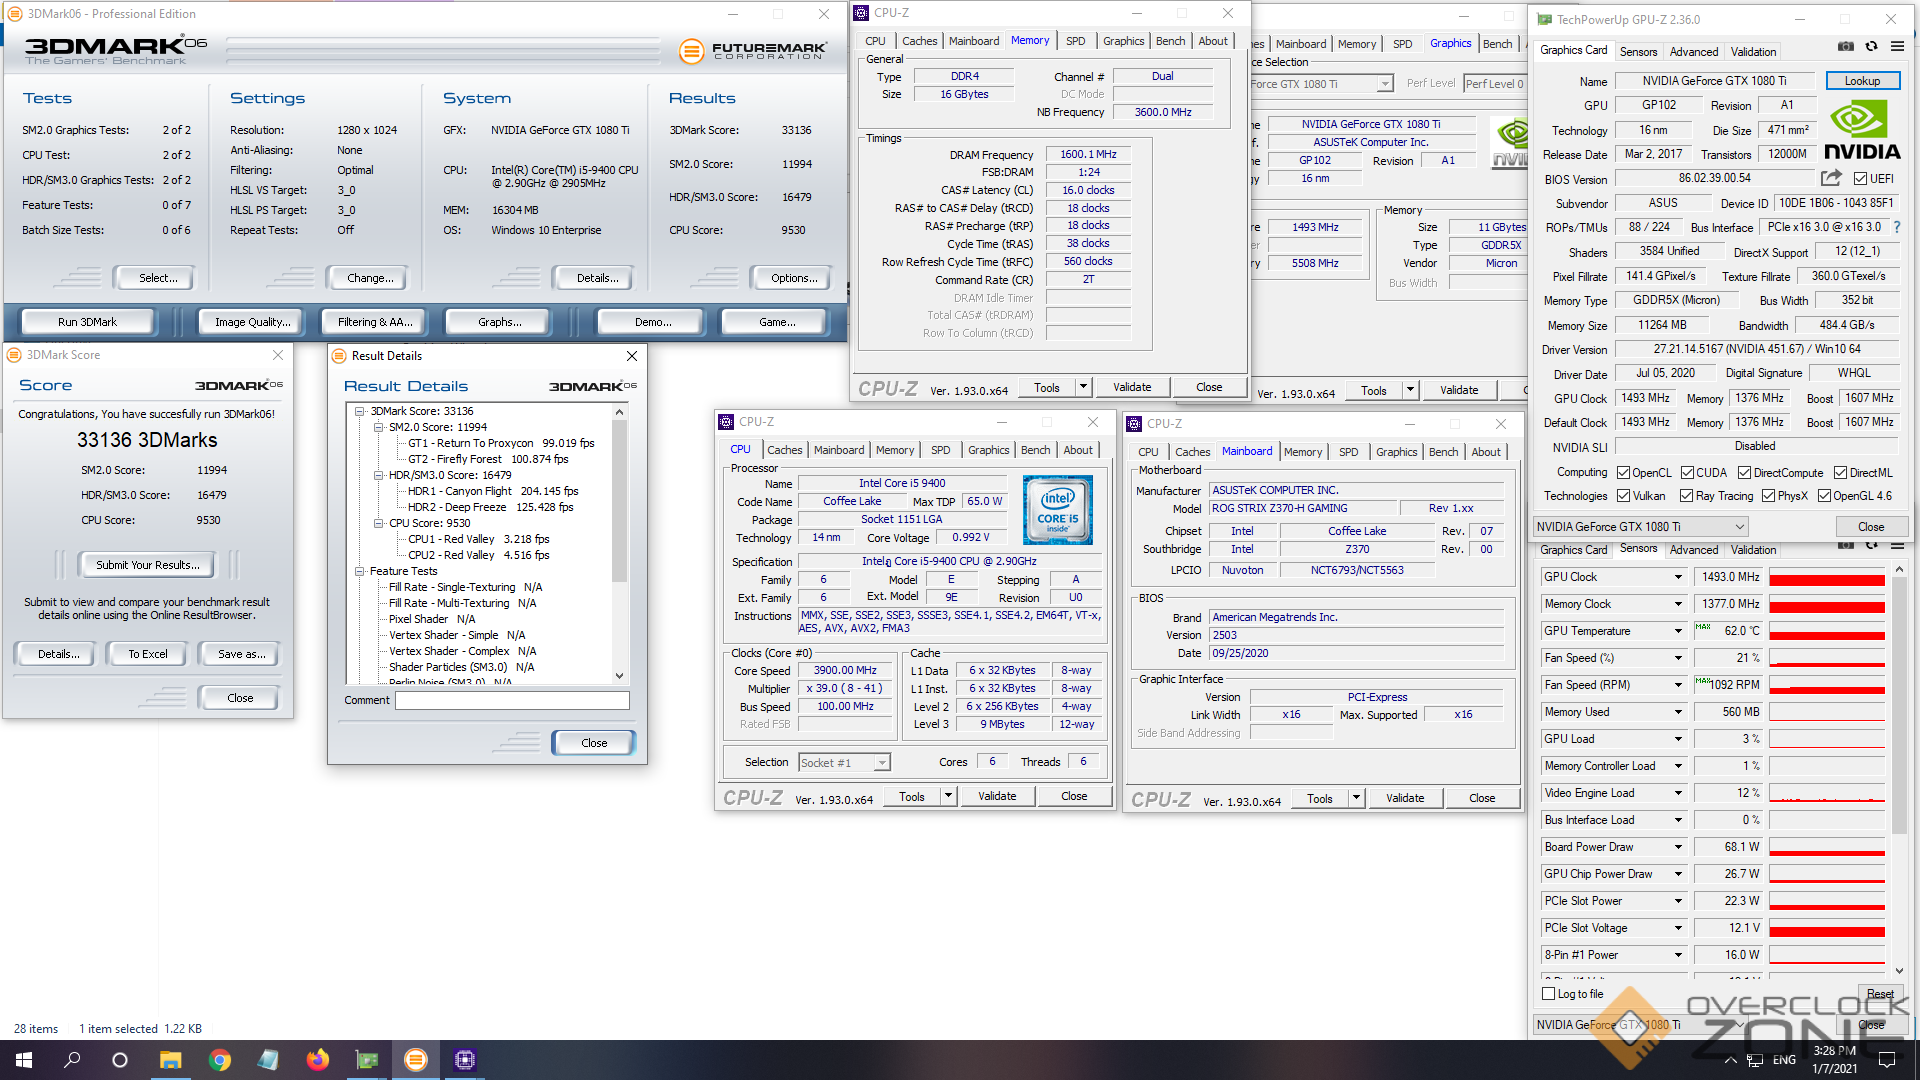
Task: Click Submit Your Results button
Action: point(147,565)
